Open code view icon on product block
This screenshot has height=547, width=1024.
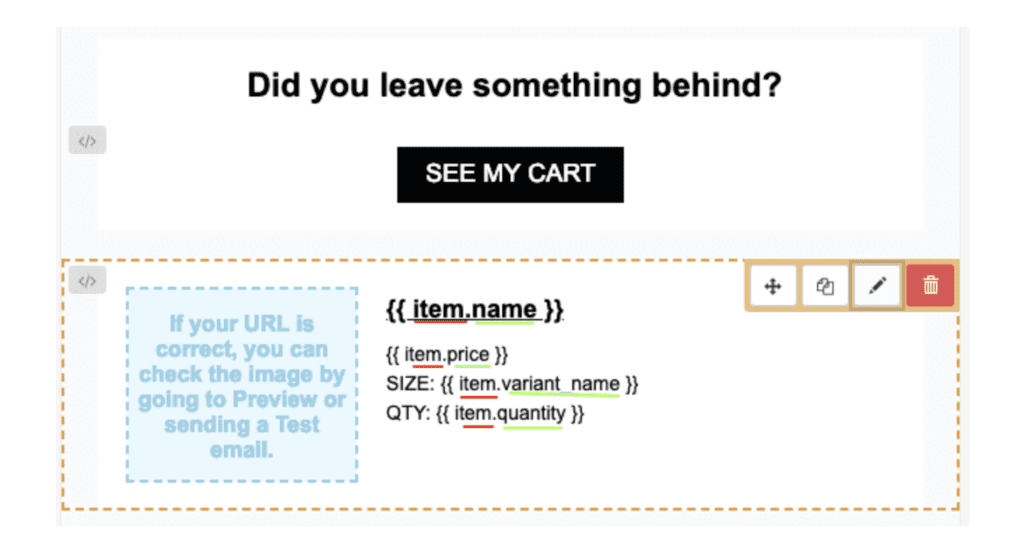click(x=88, y=281)
